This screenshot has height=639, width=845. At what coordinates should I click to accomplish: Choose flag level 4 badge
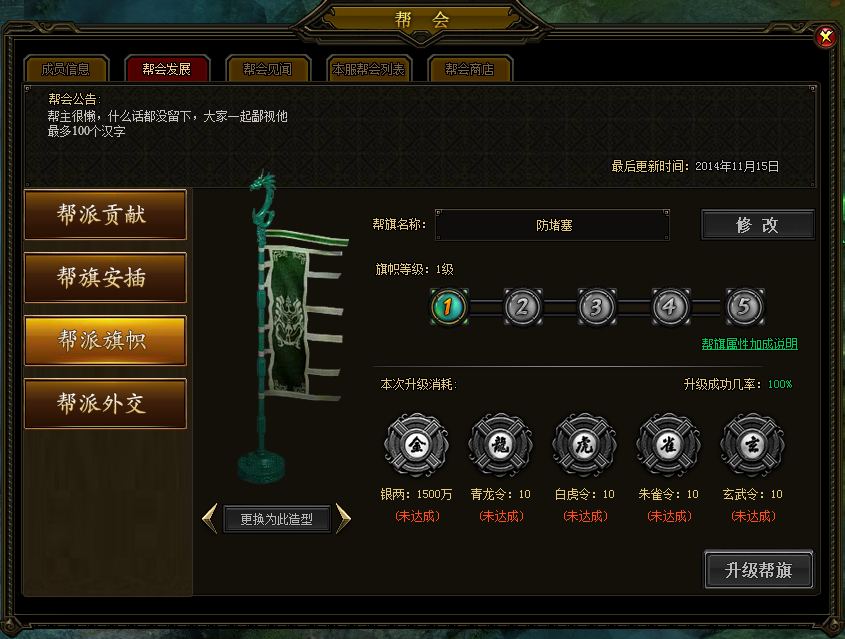point(670,307)
